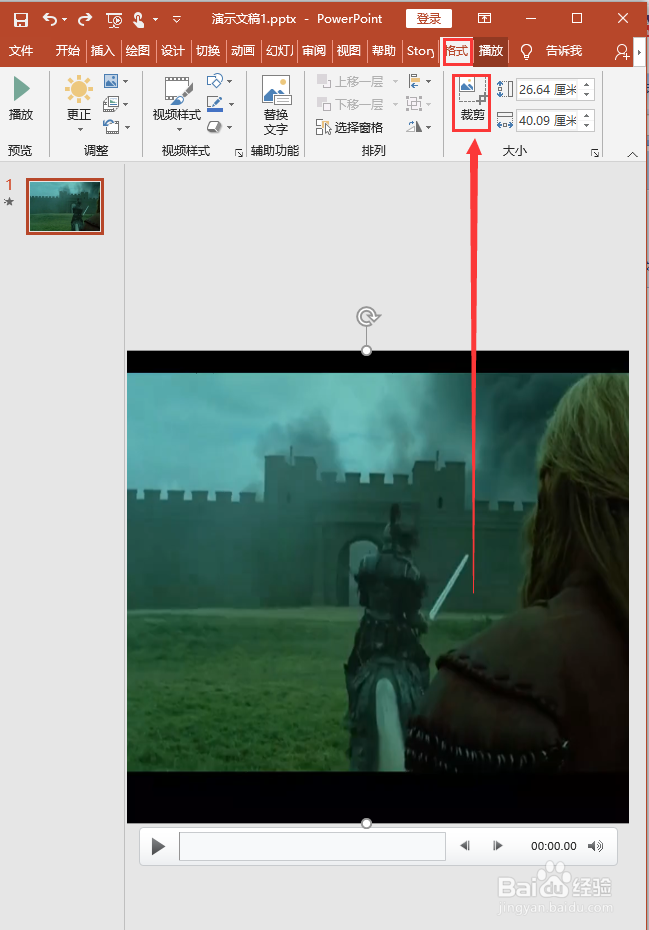Image resolution: width=649 pixels, height=930 pixels.
Task: Mute or unmute video volume icon
Action: 595,846
